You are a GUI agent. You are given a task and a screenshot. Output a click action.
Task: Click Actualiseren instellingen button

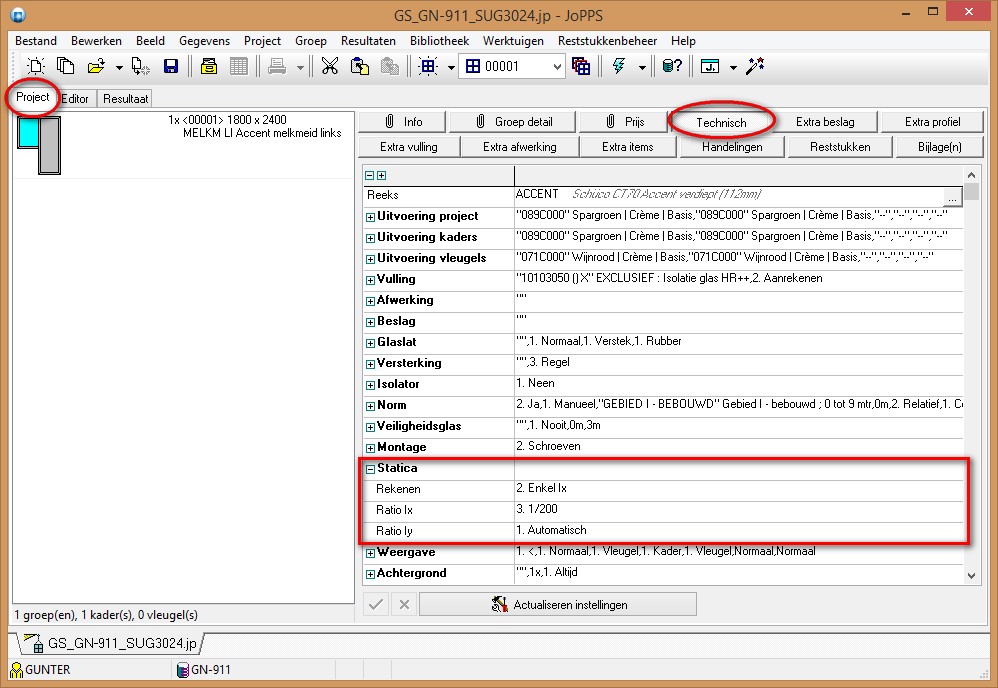(558, 604)
